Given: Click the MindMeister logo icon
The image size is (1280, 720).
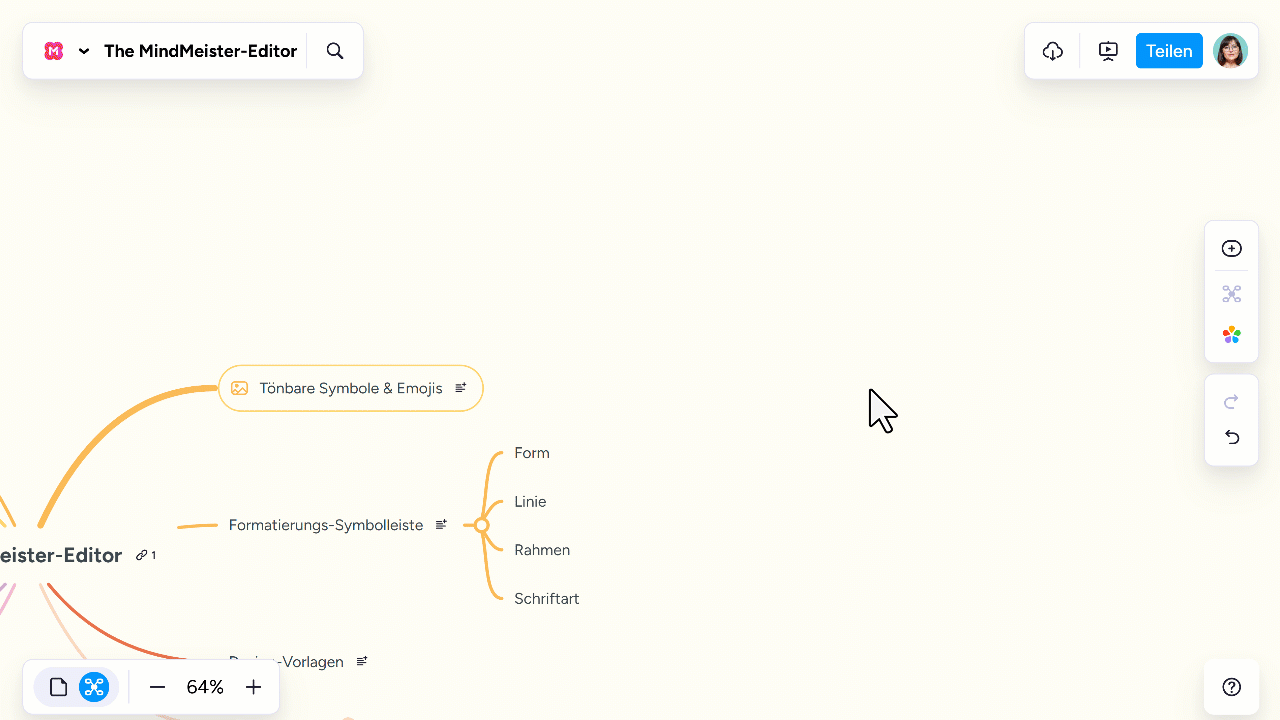Looking at the screenshot, I should tap(54, 51).
